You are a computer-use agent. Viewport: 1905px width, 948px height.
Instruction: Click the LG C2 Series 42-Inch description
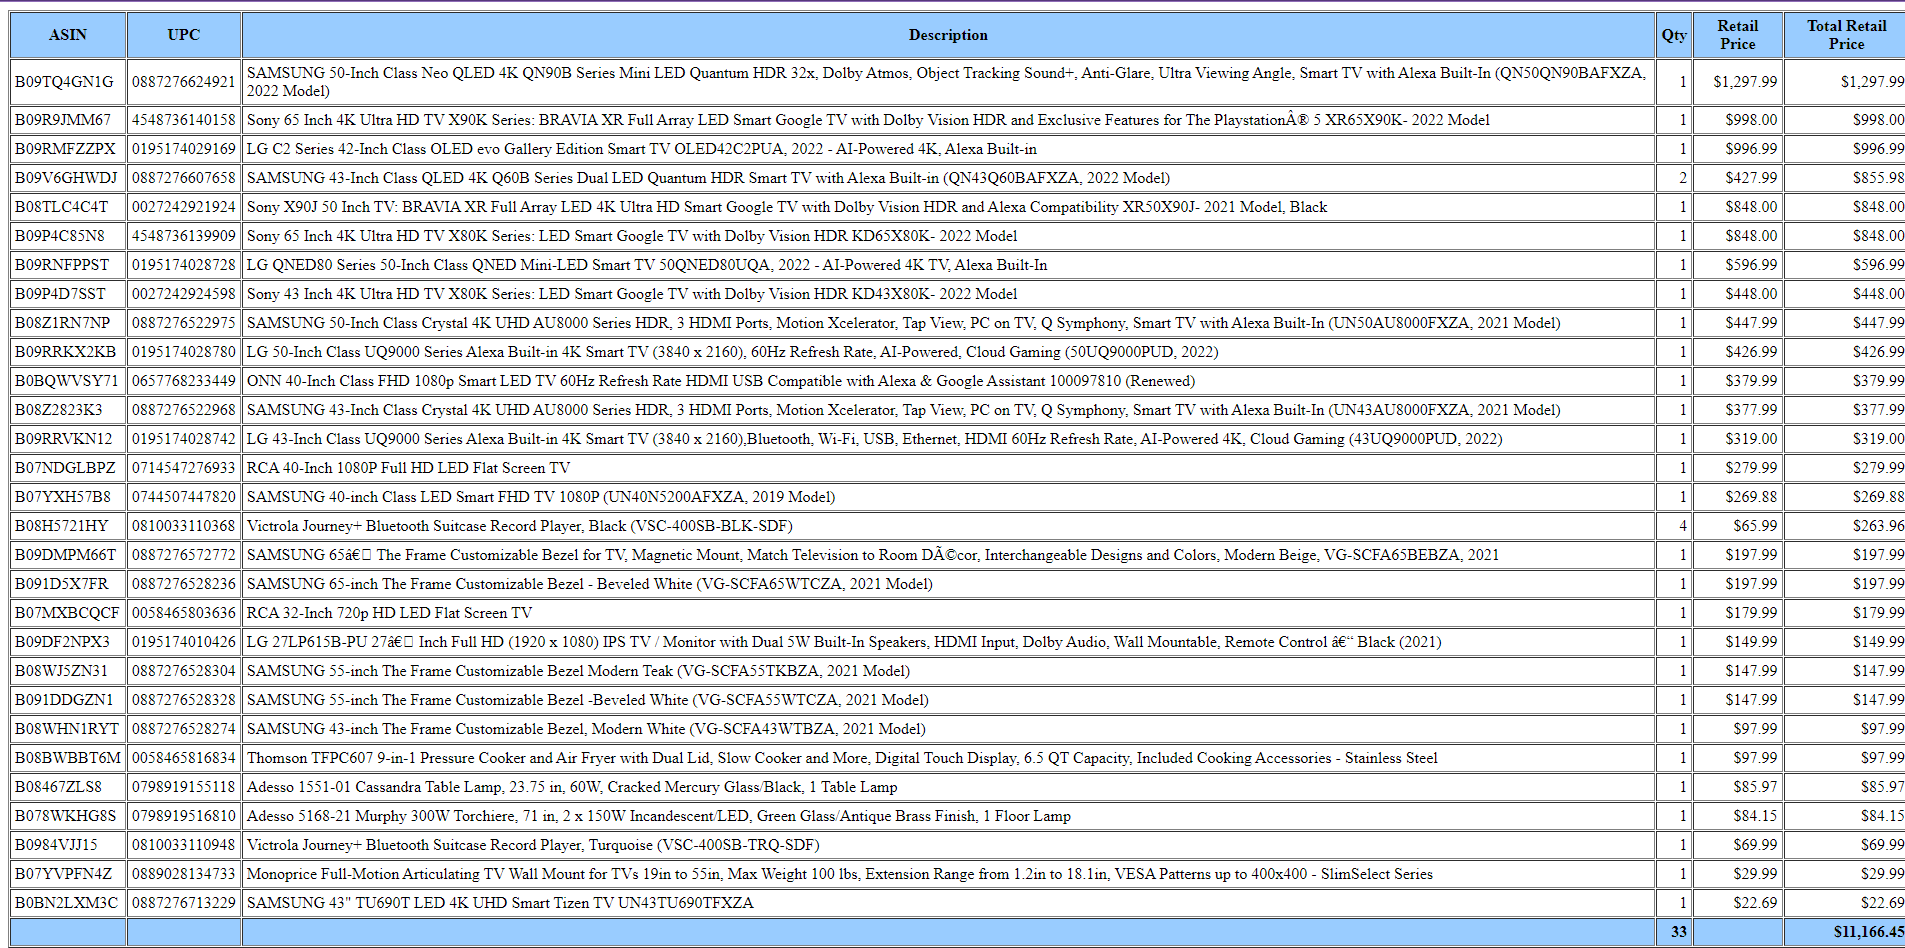pyautogui.click(x=948, y=149)
